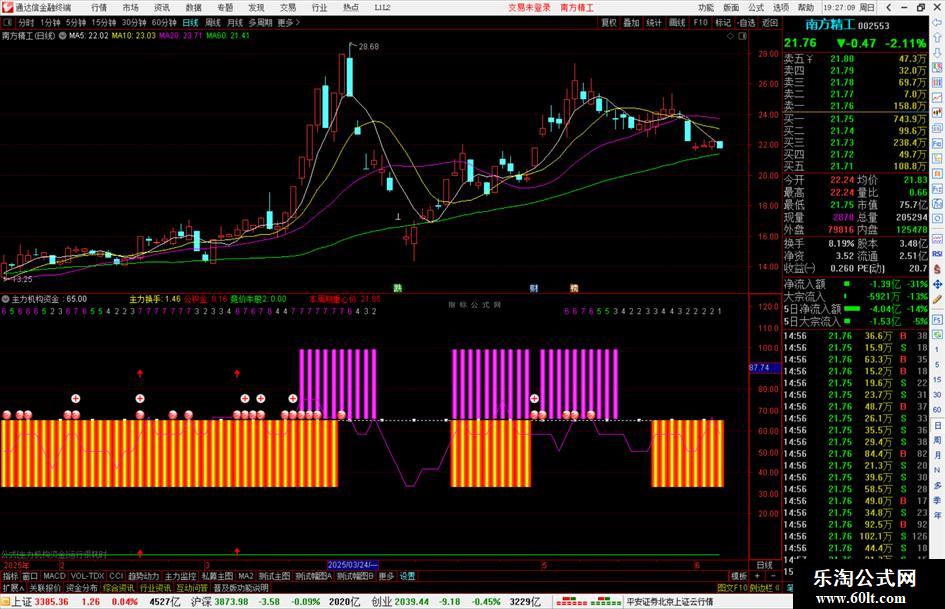Viewport: 945px width, 609px height.
Task: Select the MACD indicator tab
Action: click(54, 576)
